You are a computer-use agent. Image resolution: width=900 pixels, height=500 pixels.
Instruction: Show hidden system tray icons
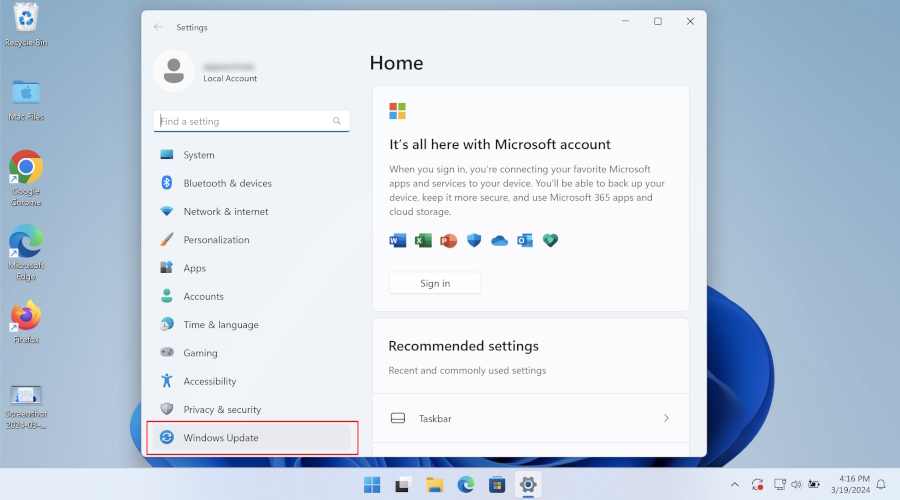735,485
